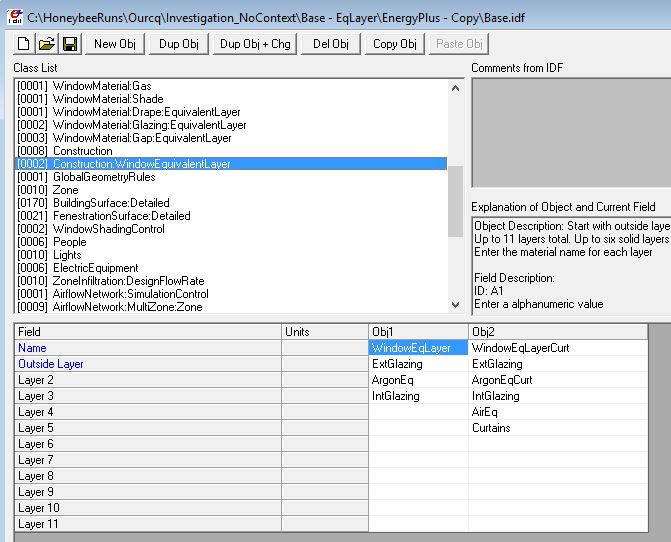Select Construction:WindowEquivalentLayer class
The width and height of the screenshot is (671, 542).
tap(231, 164)
